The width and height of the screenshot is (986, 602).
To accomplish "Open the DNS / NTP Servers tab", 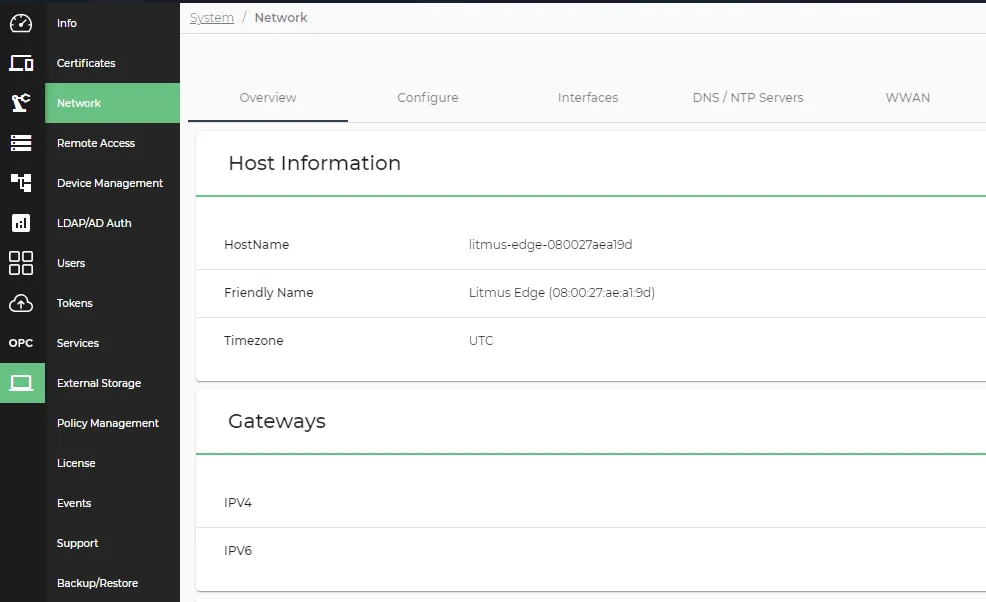I will 748,98.
